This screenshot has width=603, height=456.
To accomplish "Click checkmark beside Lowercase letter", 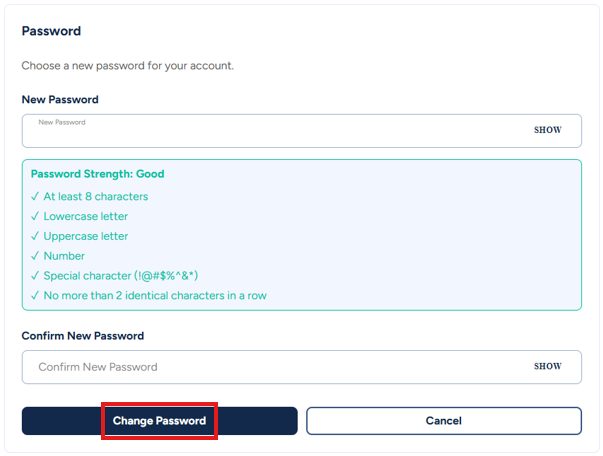I will click(x=35, y=216).
